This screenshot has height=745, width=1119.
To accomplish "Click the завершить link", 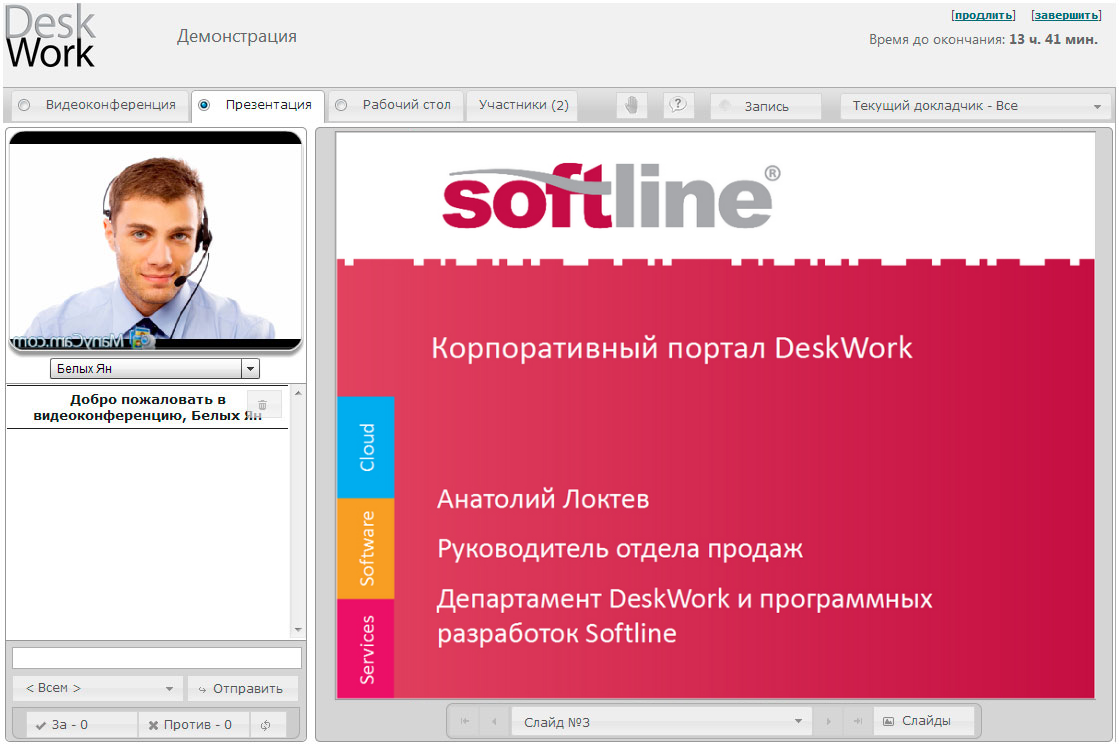I will [x=1066, y=15].
